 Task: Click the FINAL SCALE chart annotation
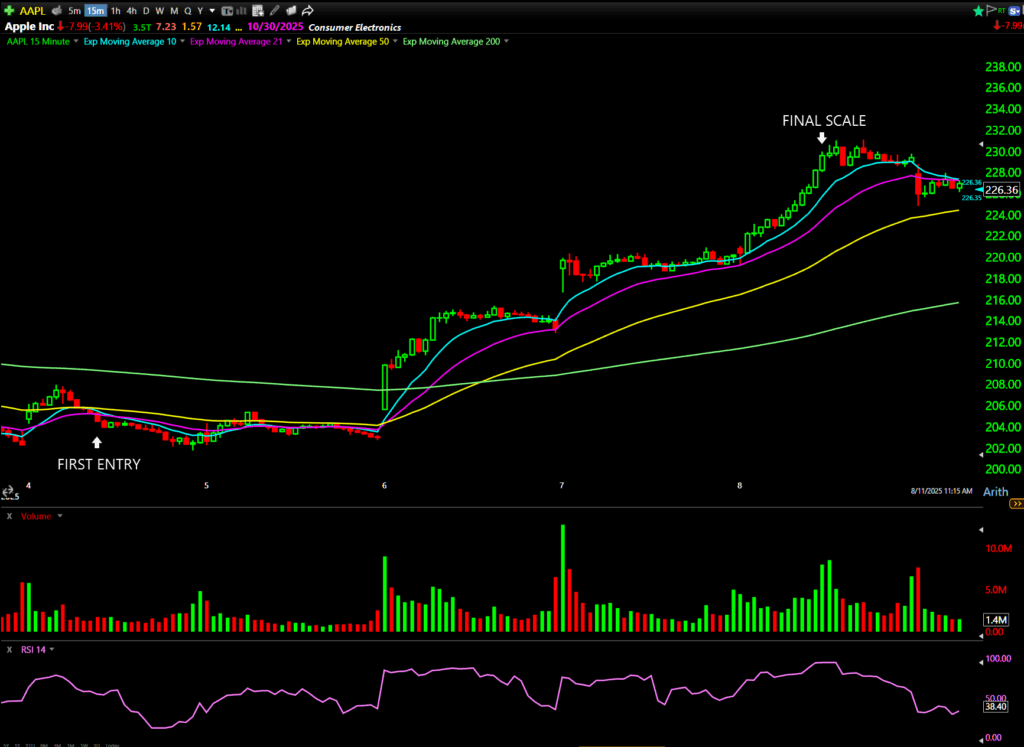(823, 120)
